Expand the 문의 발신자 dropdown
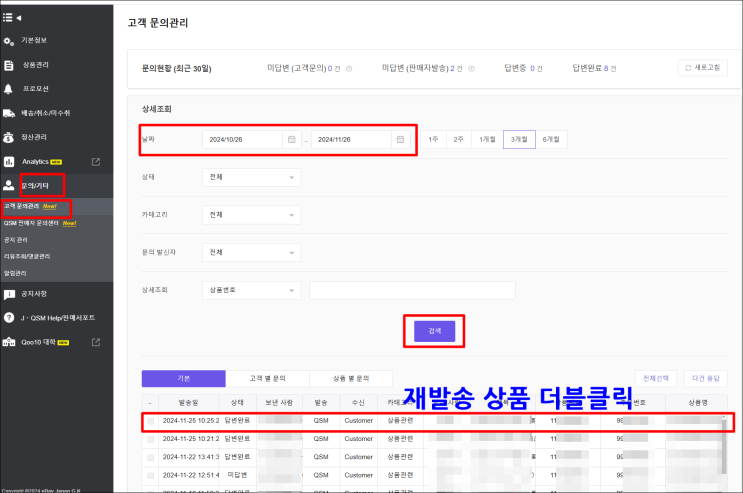The image size is (743, 493). tap(252, 253)
